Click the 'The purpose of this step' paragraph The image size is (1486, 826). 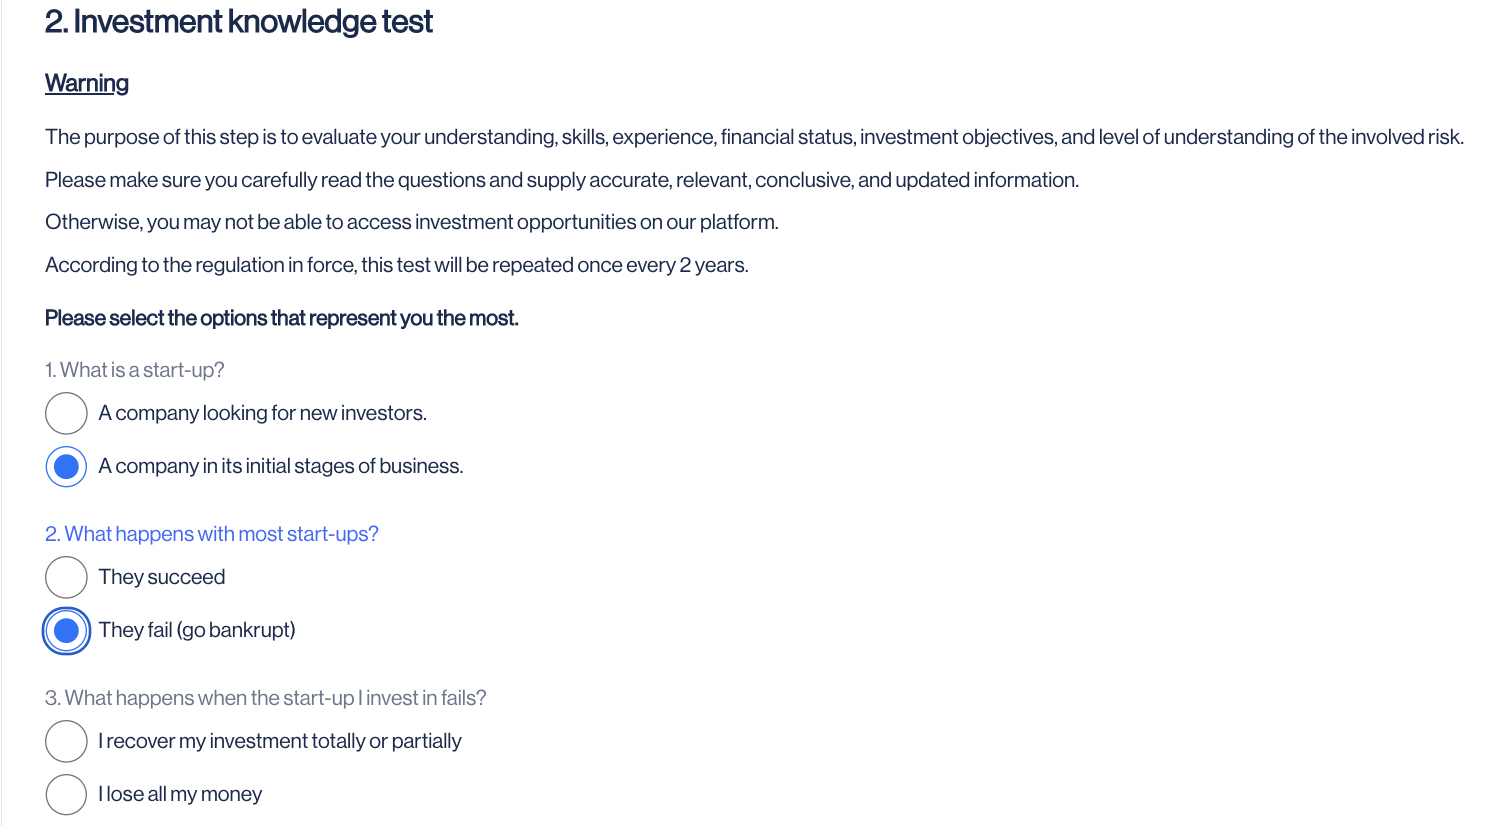[x=755, y=137]
